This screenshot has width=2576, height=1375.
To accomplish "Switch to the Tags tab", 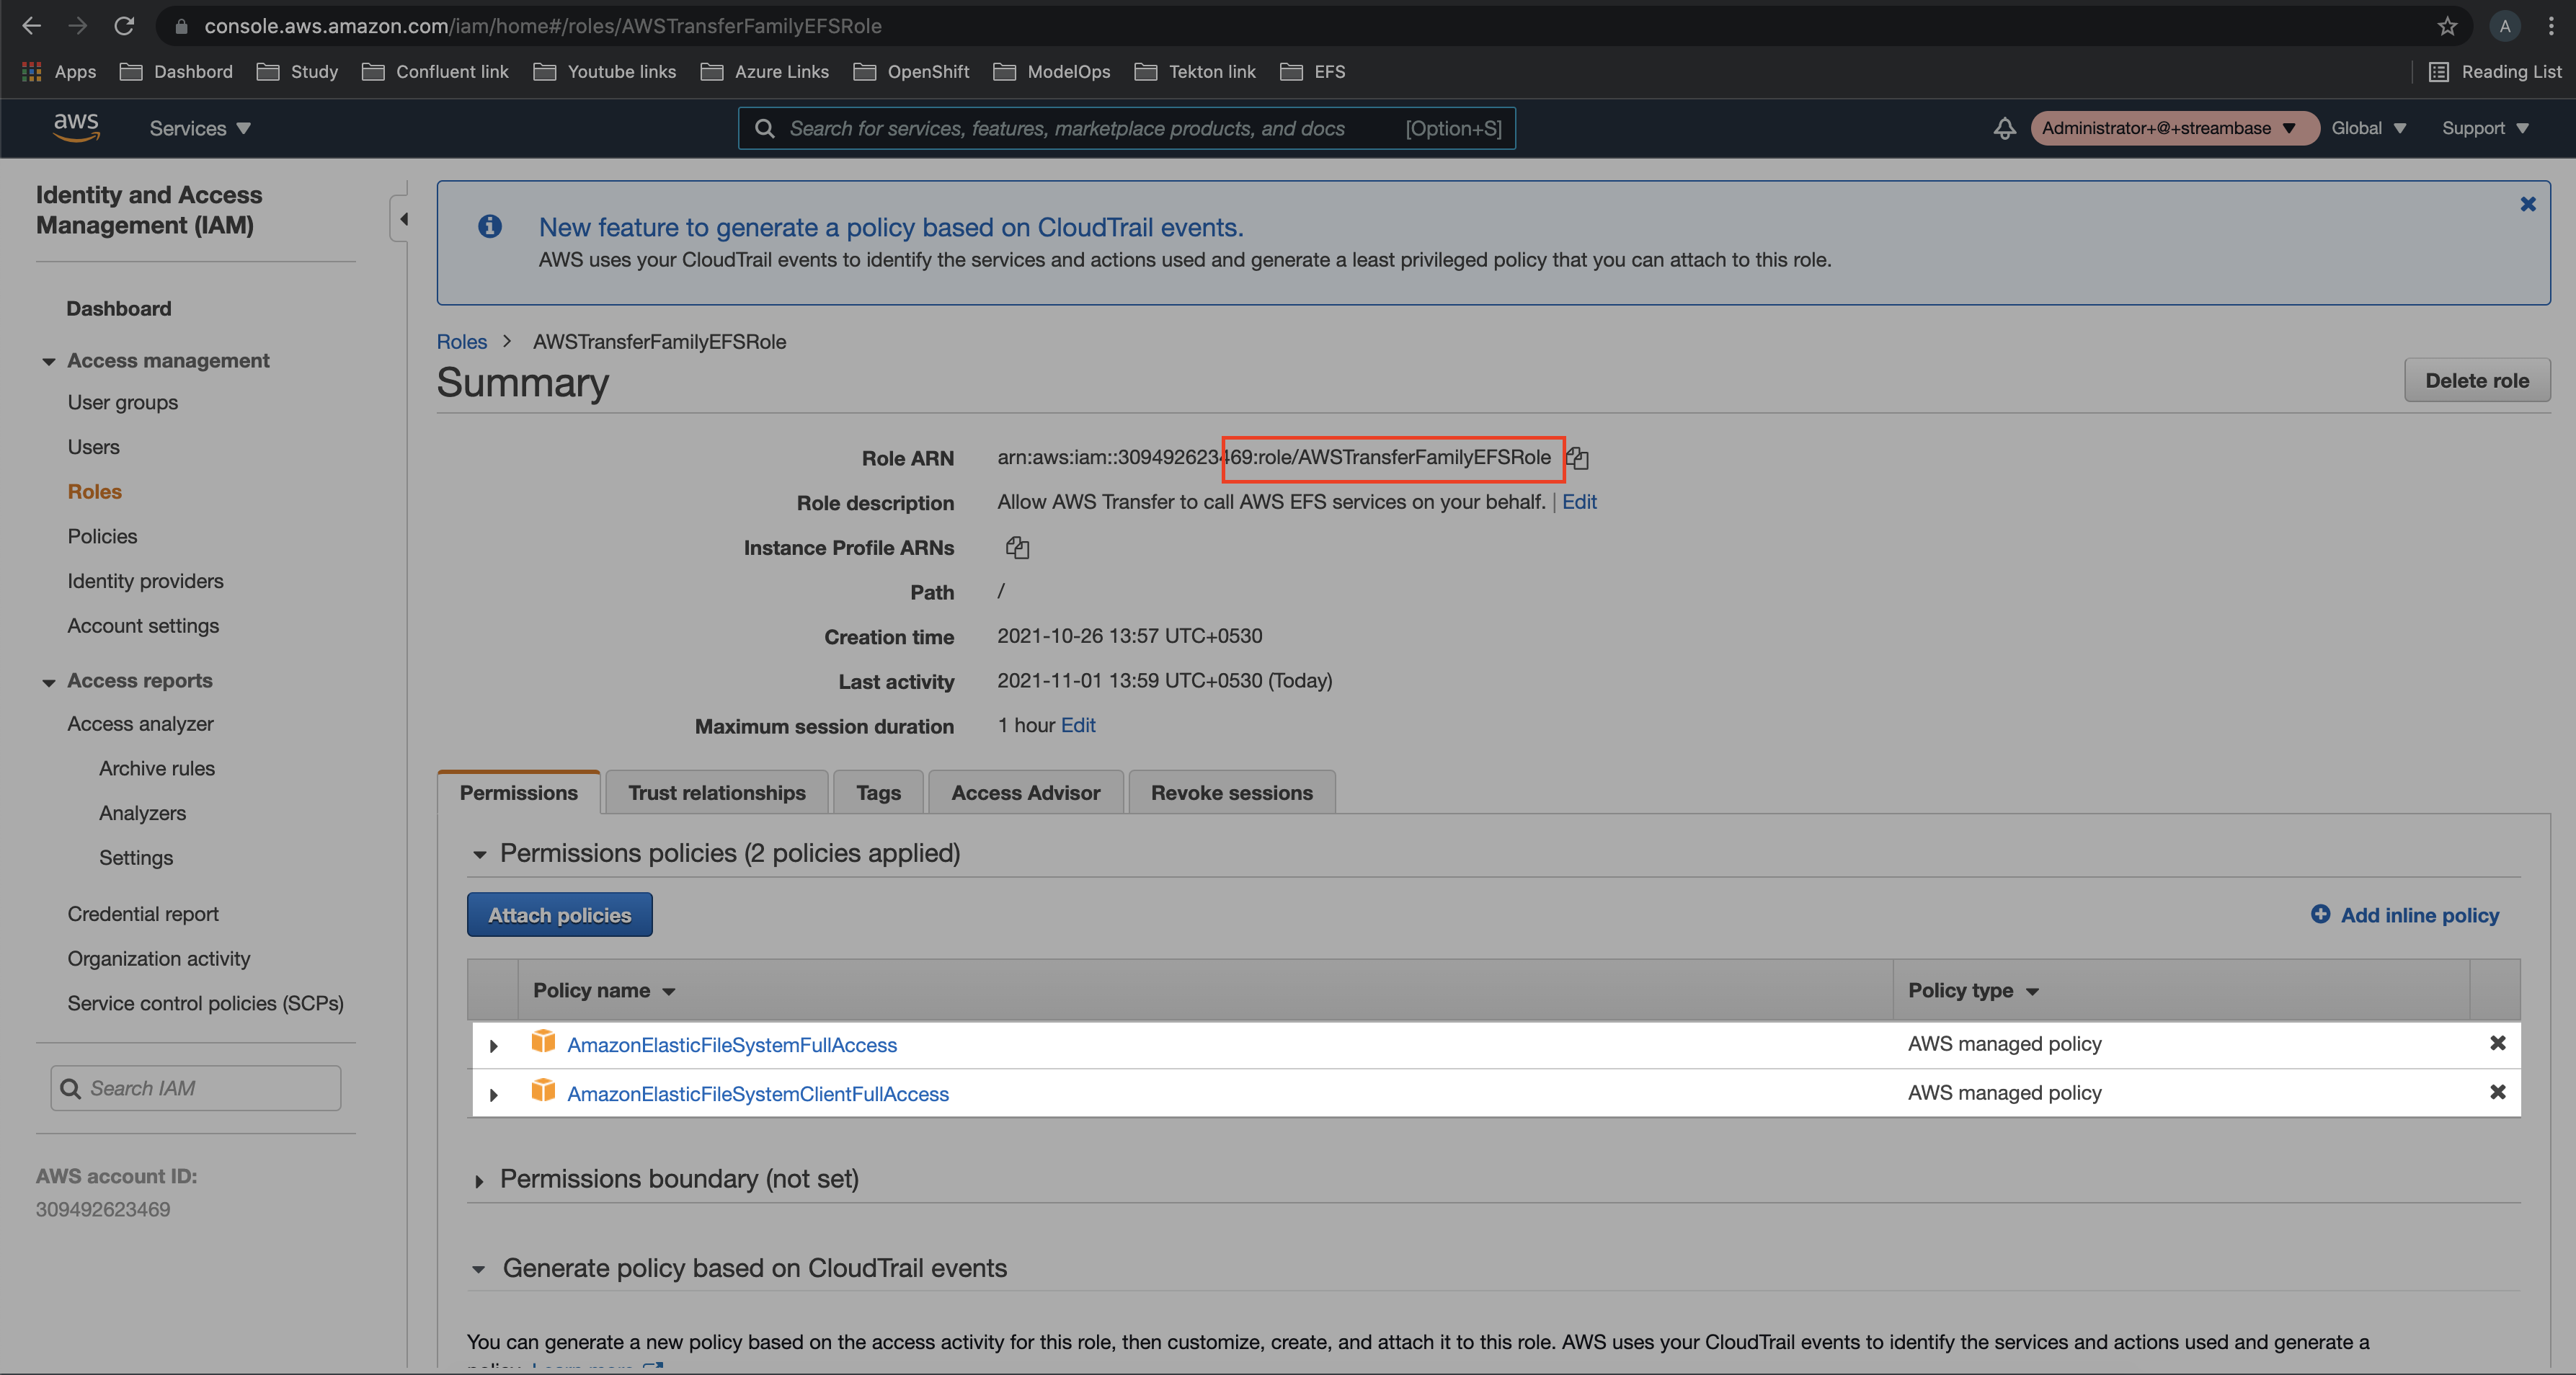I will click(x=878, y=792).
